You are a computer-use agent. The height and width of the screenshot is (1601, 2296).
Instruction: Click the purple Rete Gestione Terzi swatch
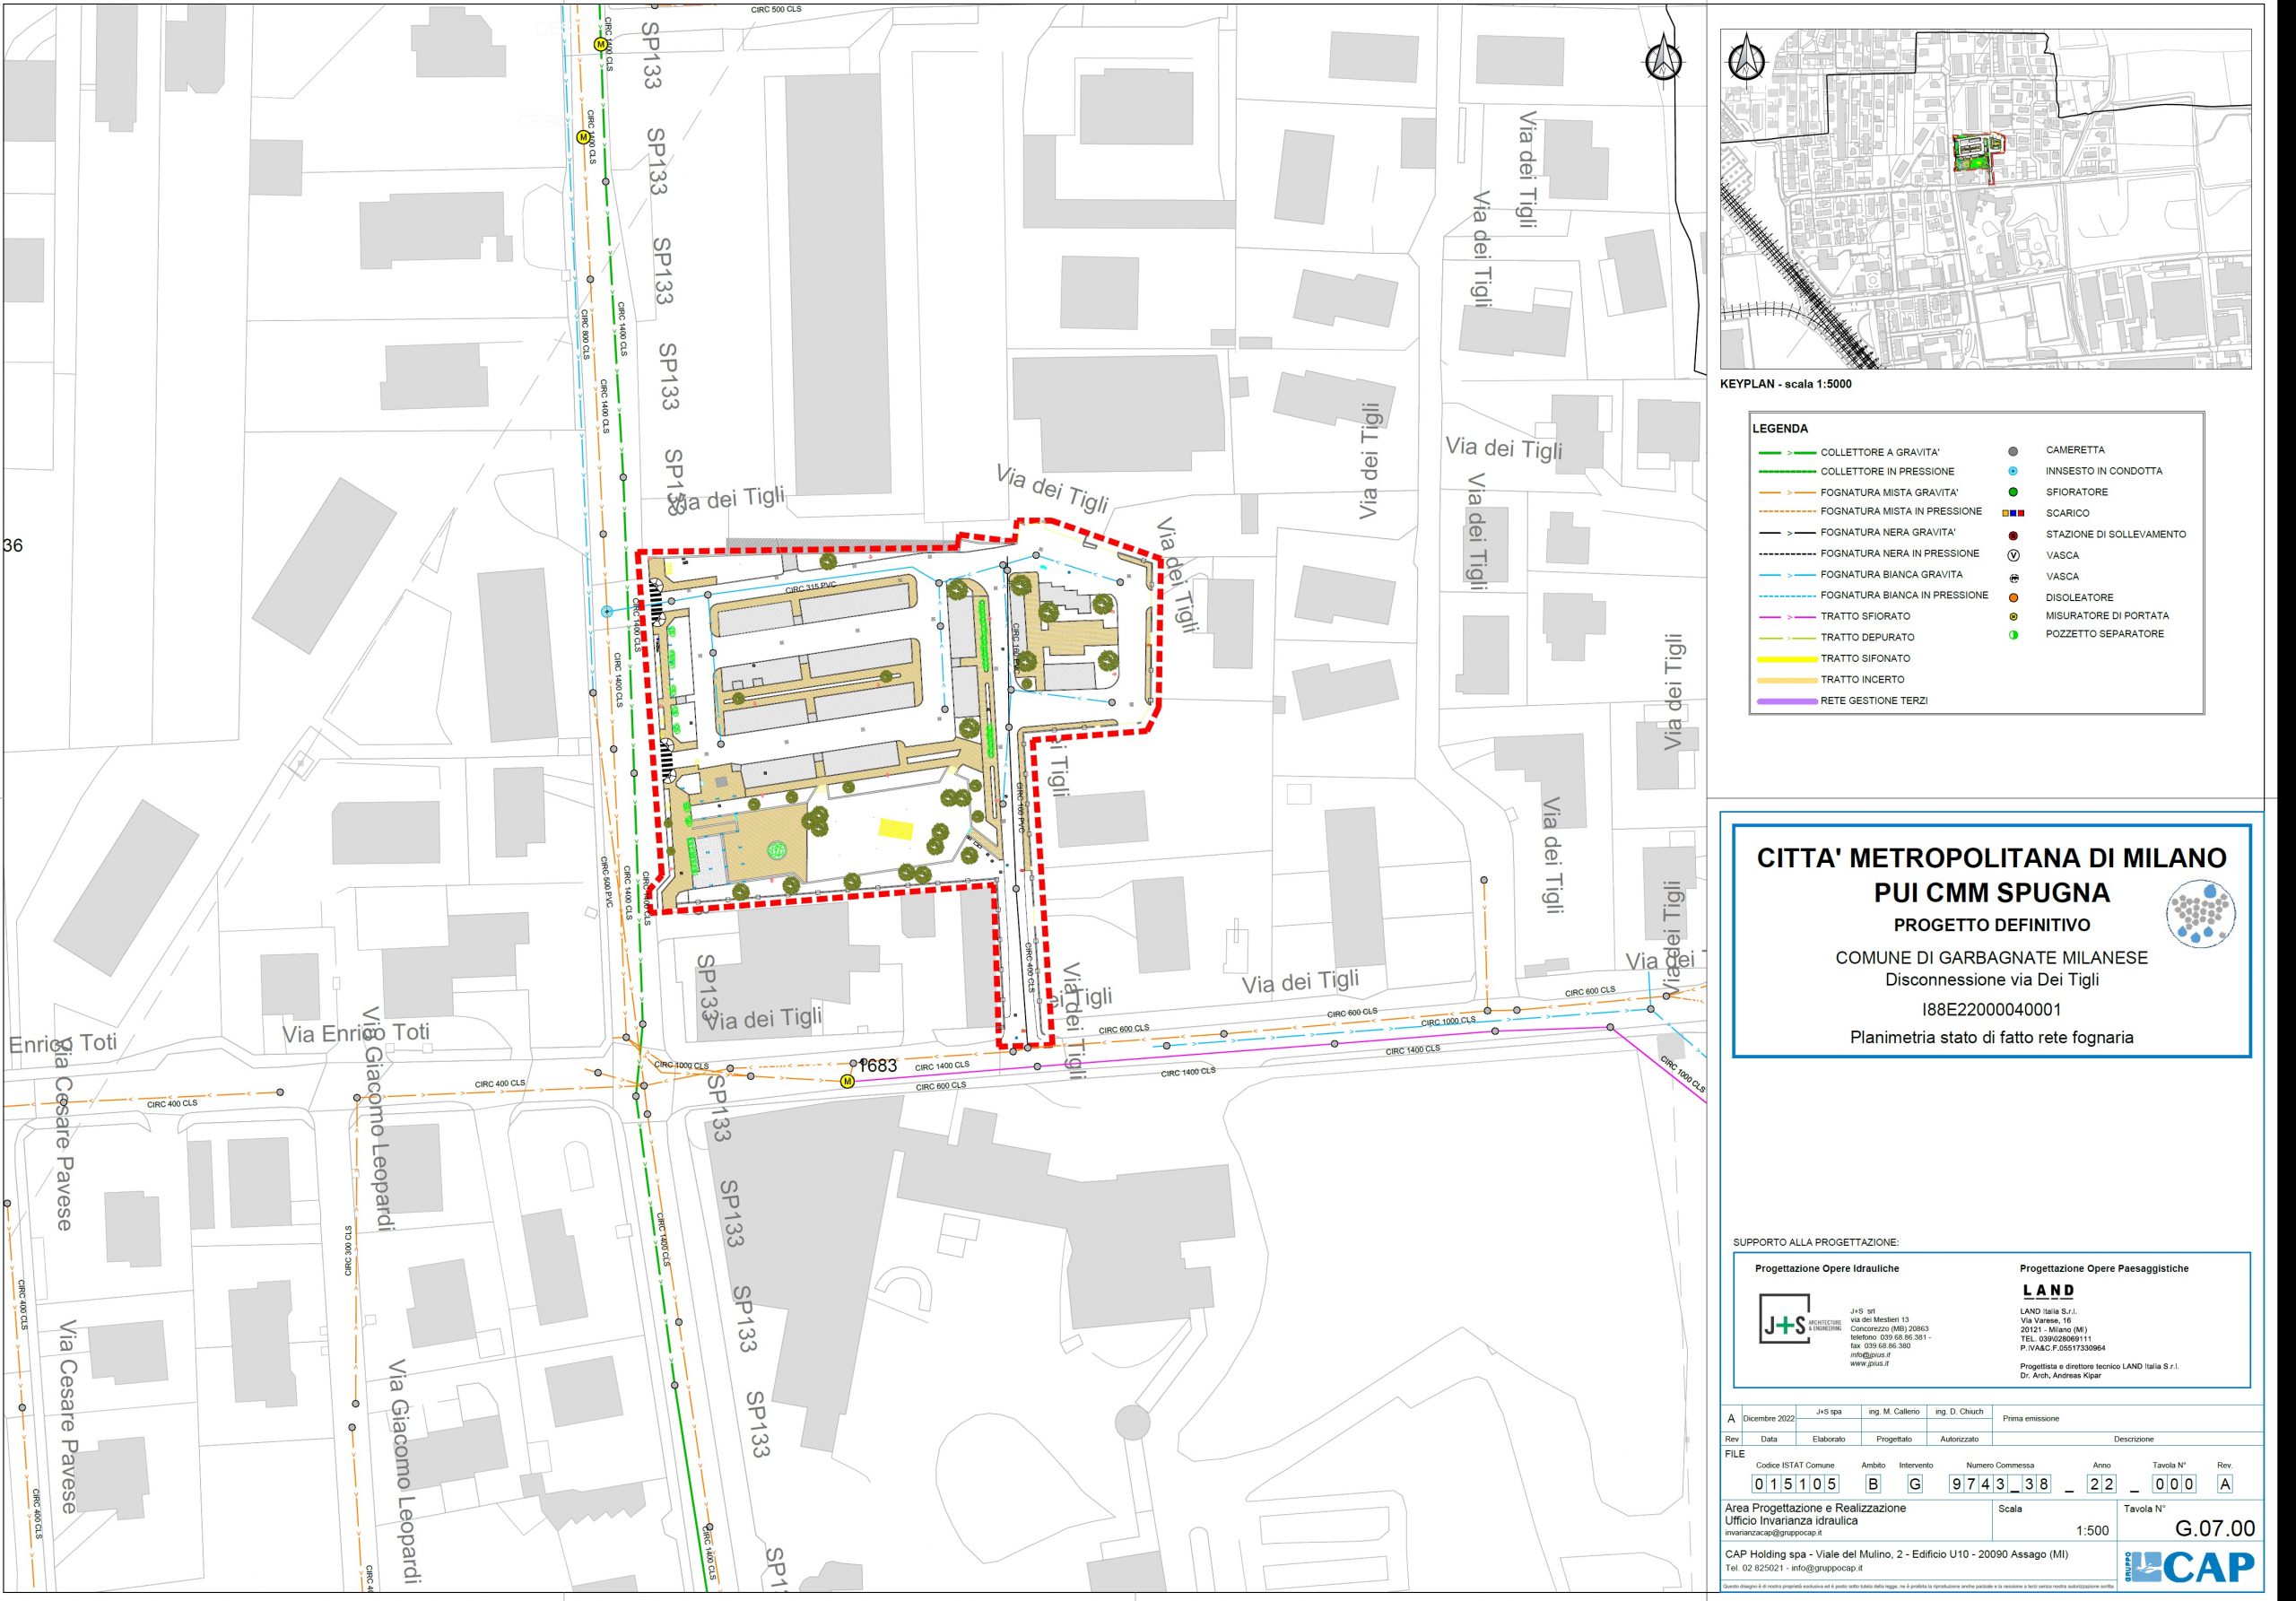(1787, 701)
